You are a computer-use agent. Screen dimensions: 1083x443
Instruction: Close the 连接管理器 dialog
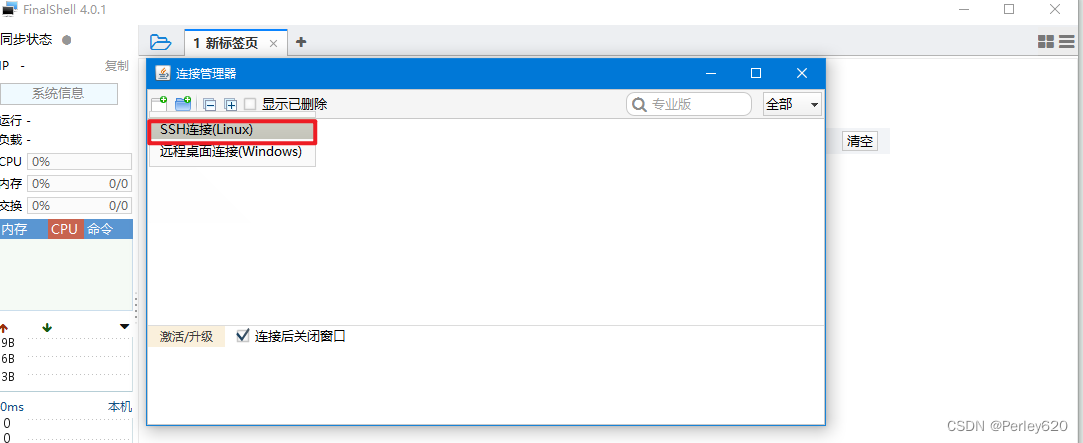click(x=802, y=73)
